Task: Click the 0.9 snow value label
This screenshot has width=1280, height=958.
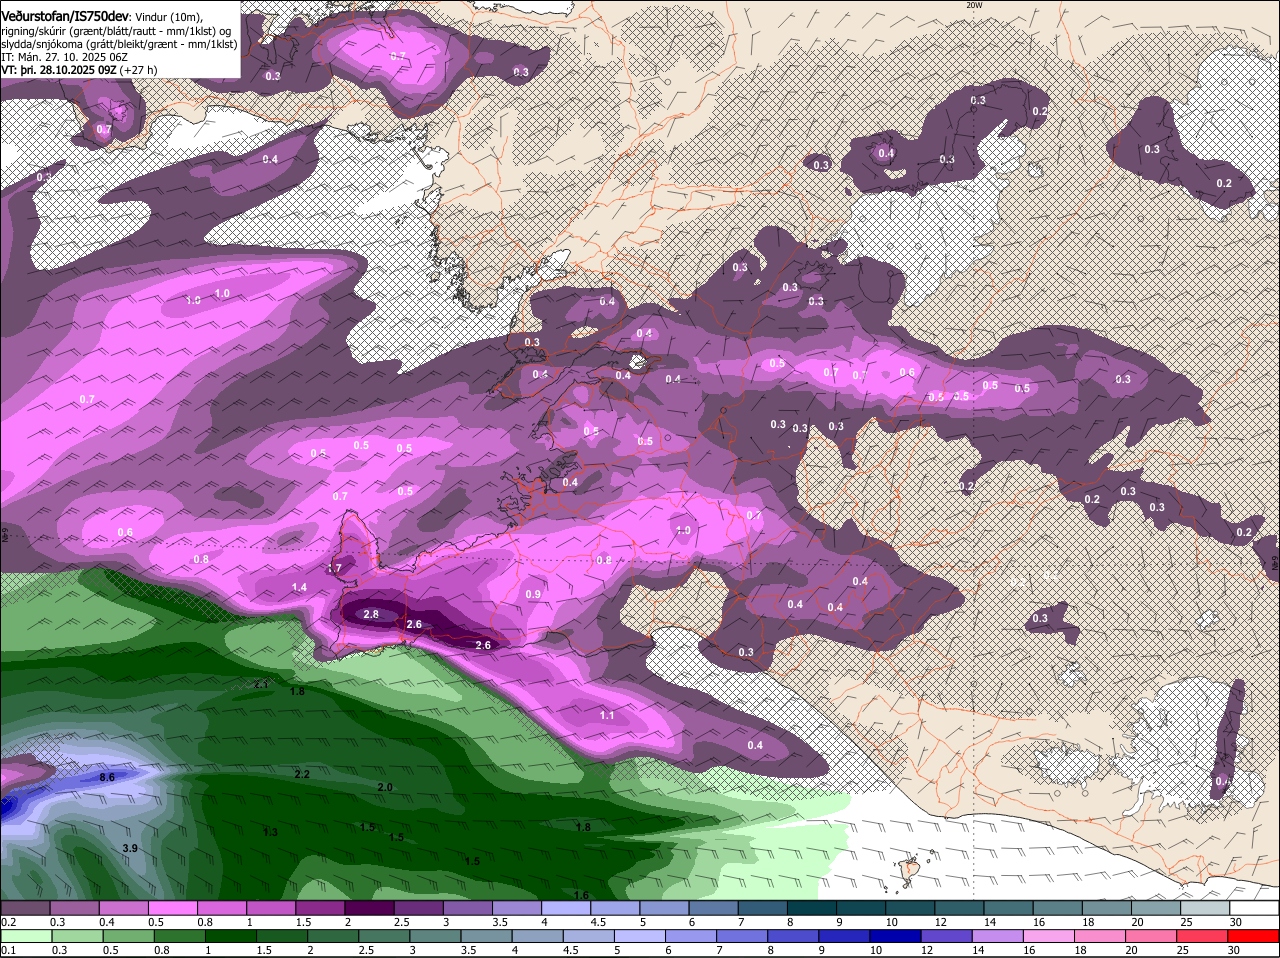Action: coord(533,594)
